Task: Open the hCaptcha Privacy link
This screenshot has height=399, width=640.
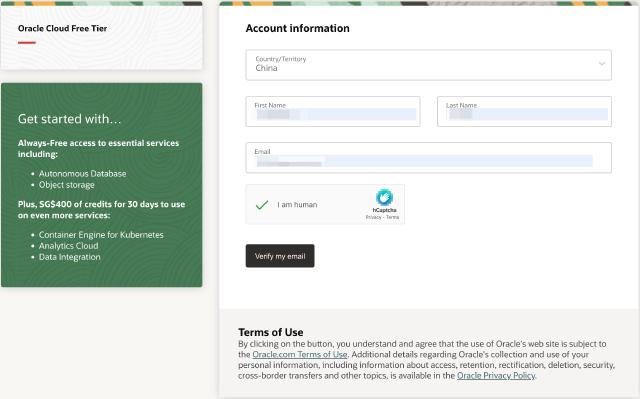Action: pos(373,217)
